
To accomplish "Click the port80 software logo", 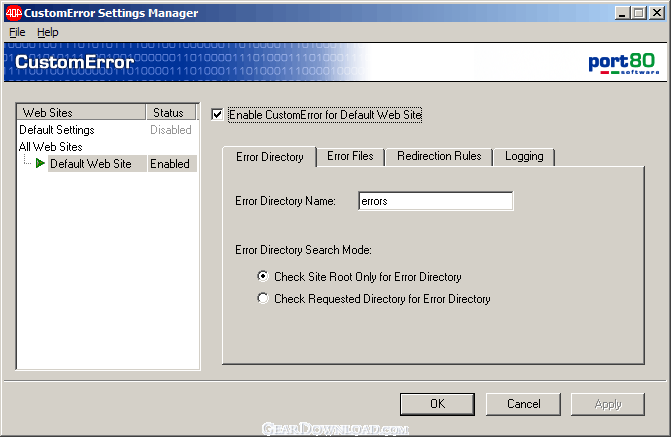I will coord(623,63).
